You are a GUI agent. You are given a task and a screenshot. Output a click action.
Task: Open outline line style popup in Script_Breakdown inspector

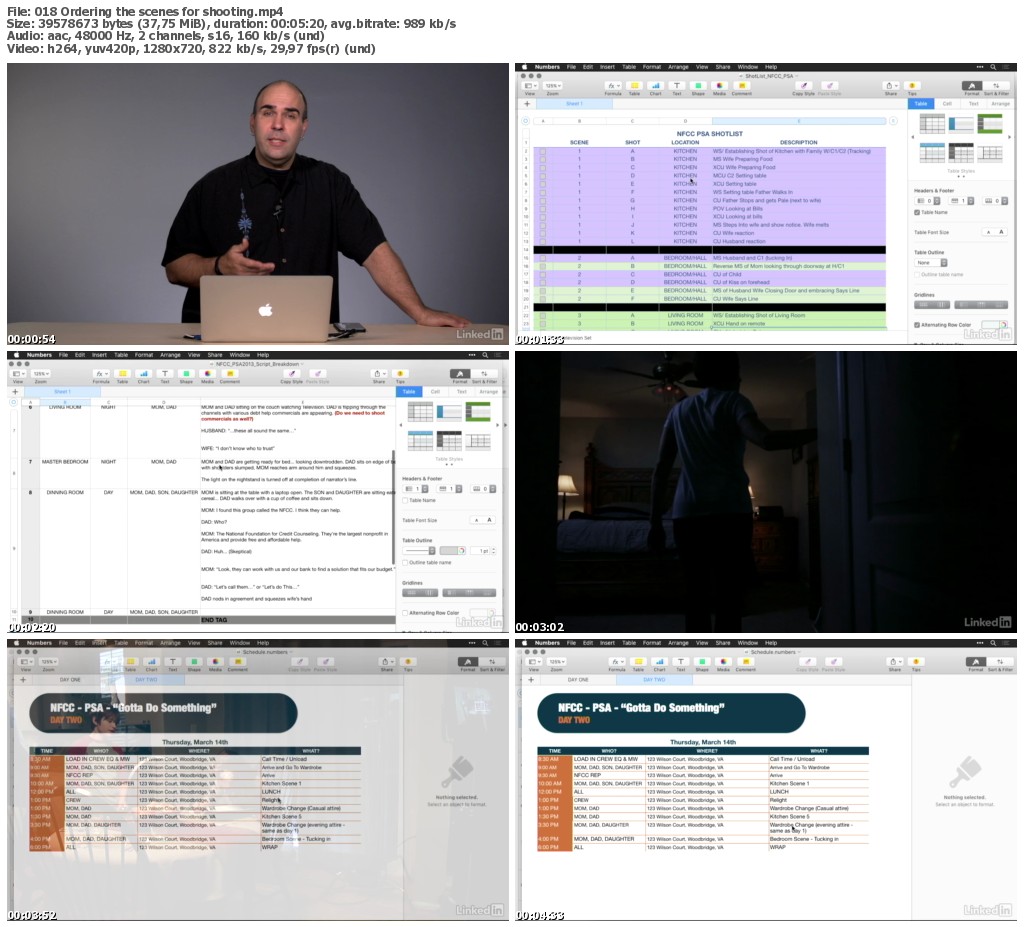419,551
